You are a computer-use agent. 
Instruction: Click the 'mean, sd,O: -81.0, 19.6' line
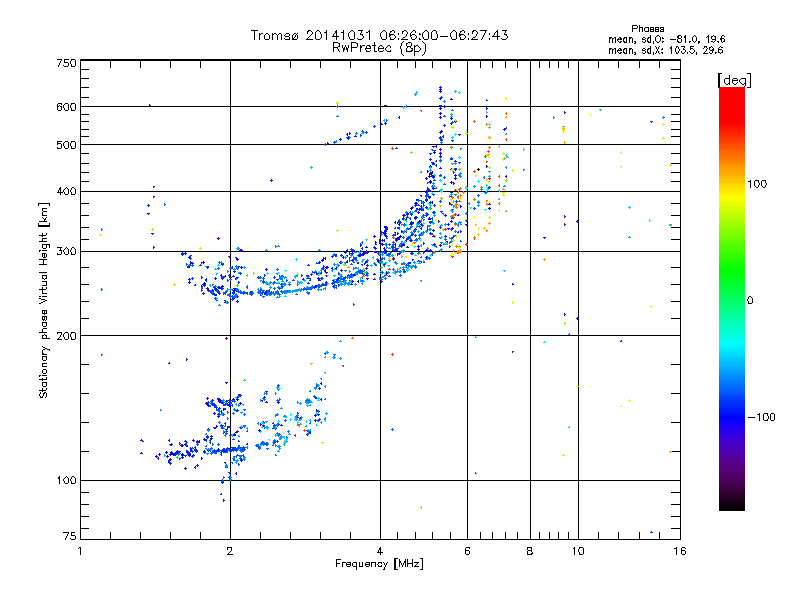pos(666,39)
